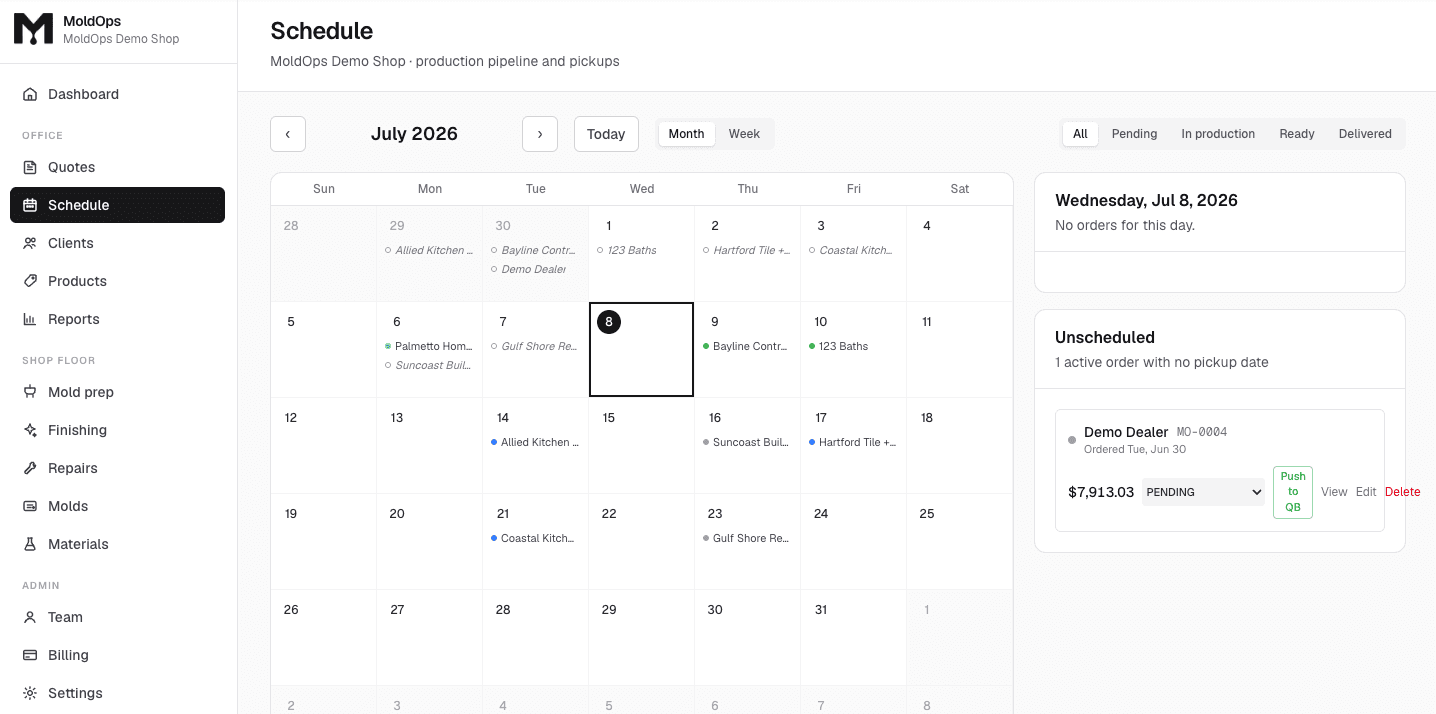
Task: Open Coastal Kitch... order on July 21
Action: point(535,538)
